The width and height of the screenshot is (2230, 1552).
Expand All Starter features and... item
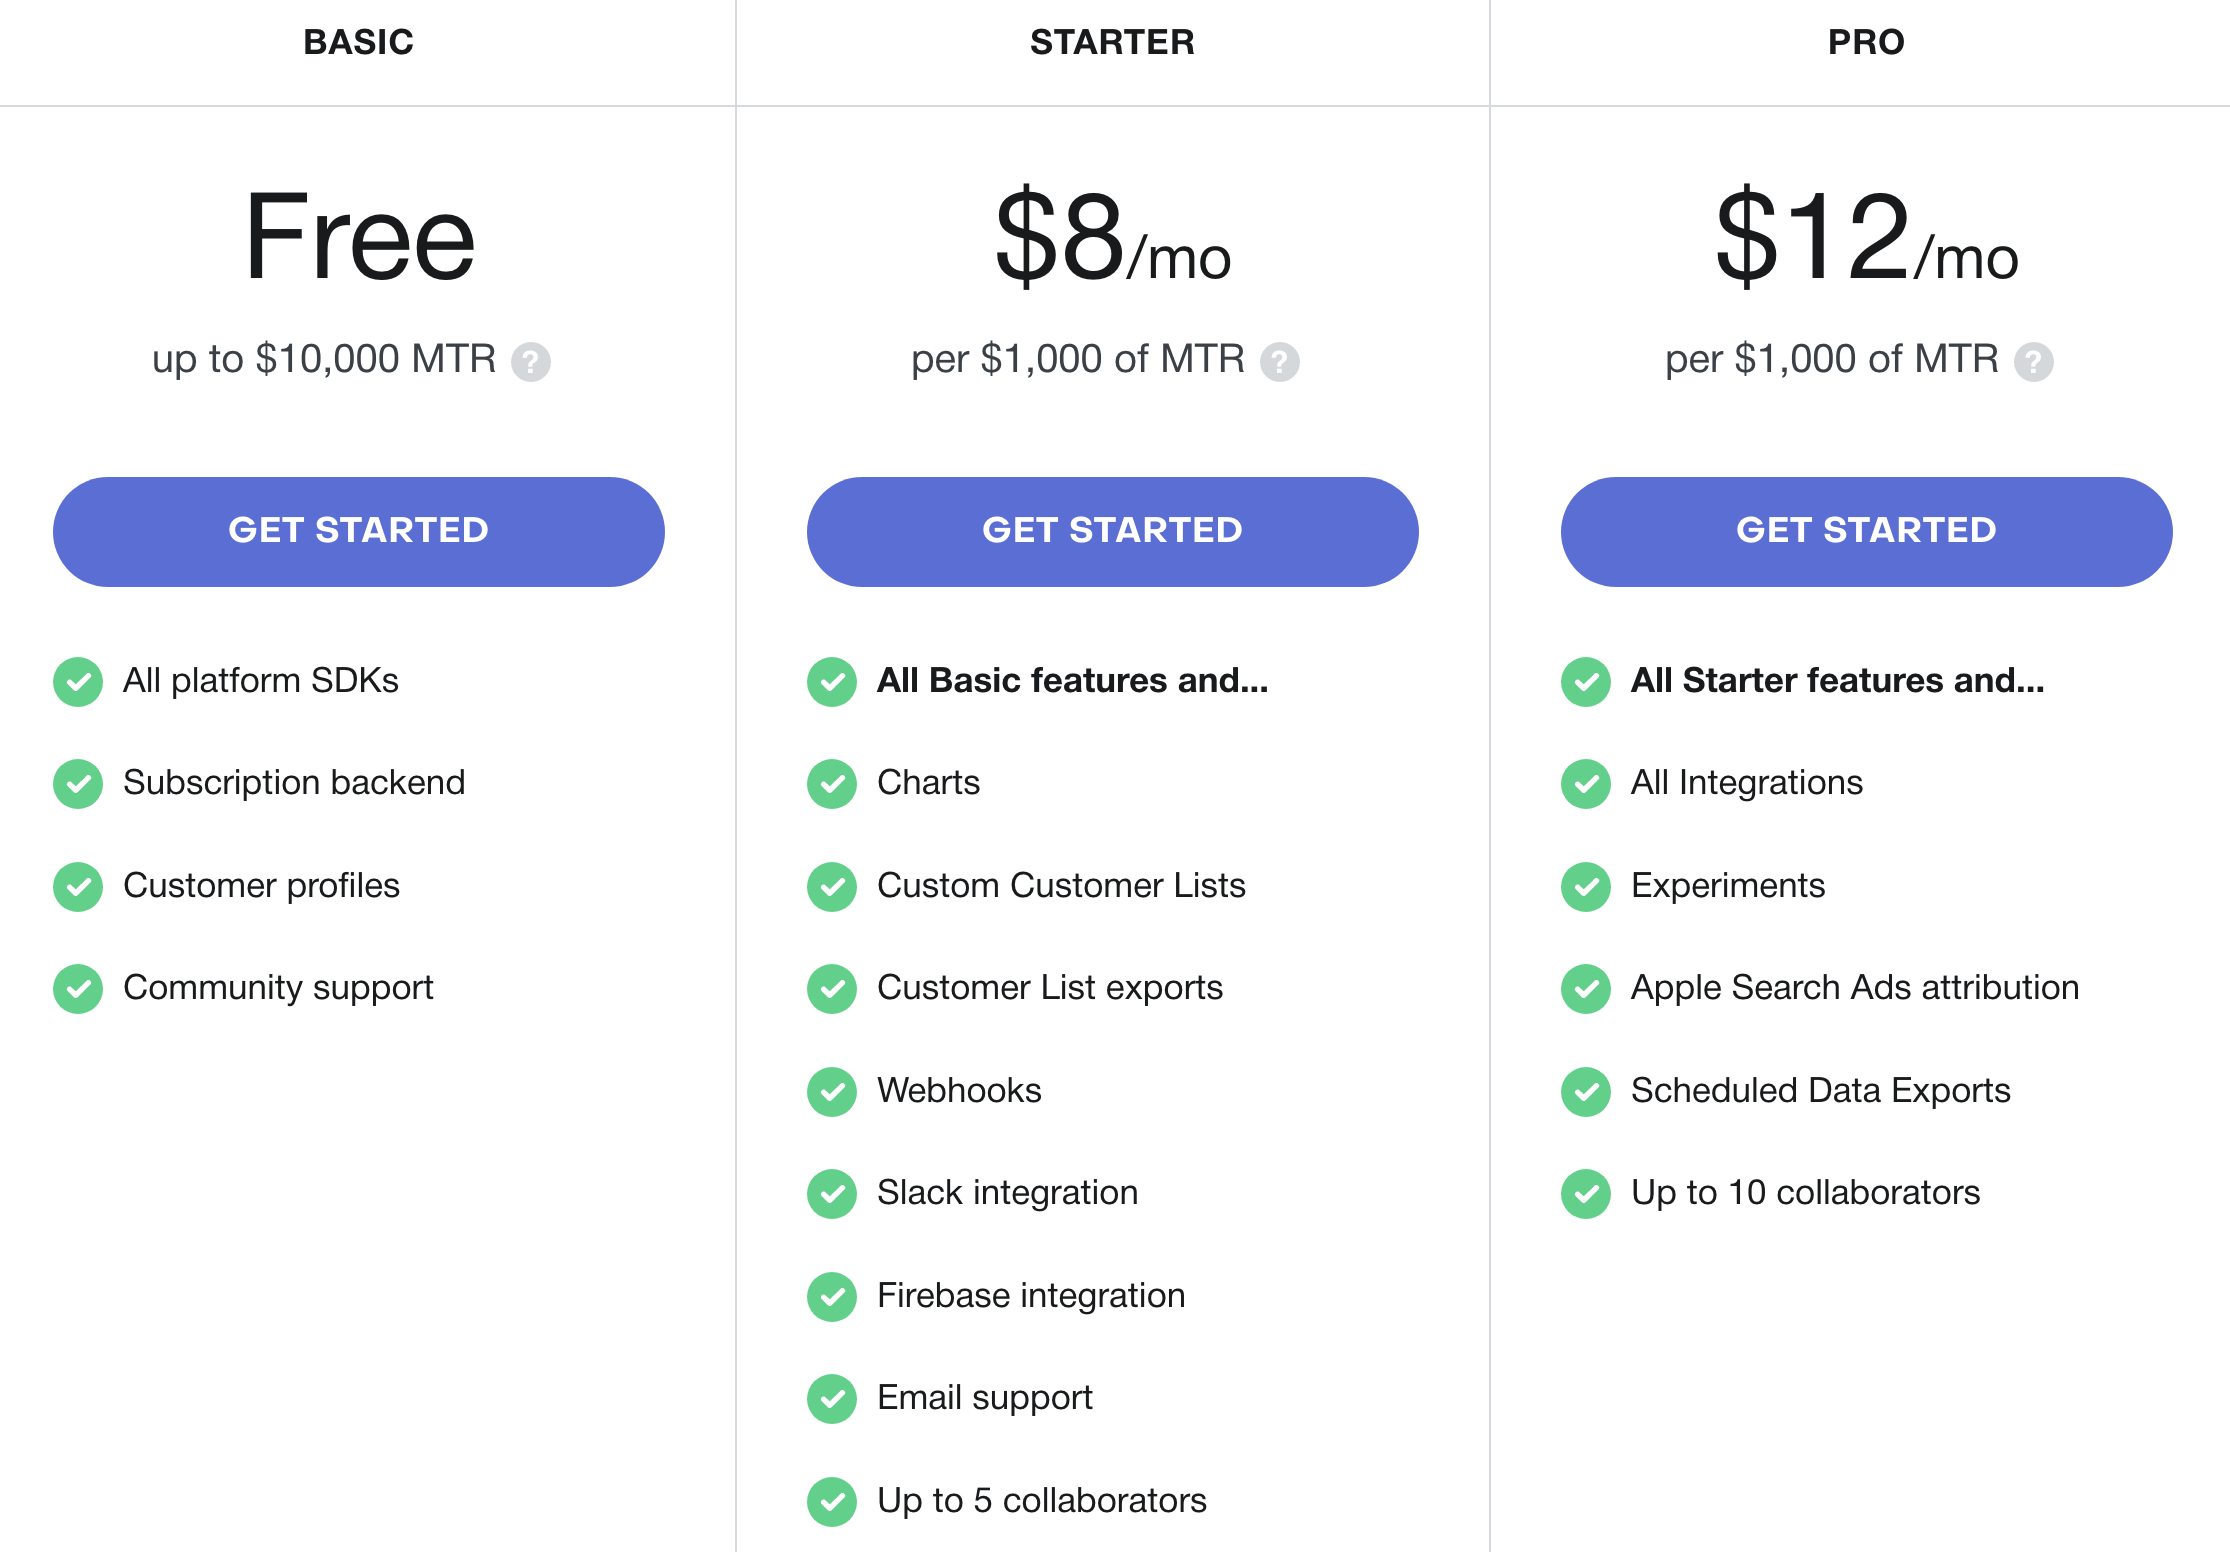pyautogui.click(x=1837, y=681)
